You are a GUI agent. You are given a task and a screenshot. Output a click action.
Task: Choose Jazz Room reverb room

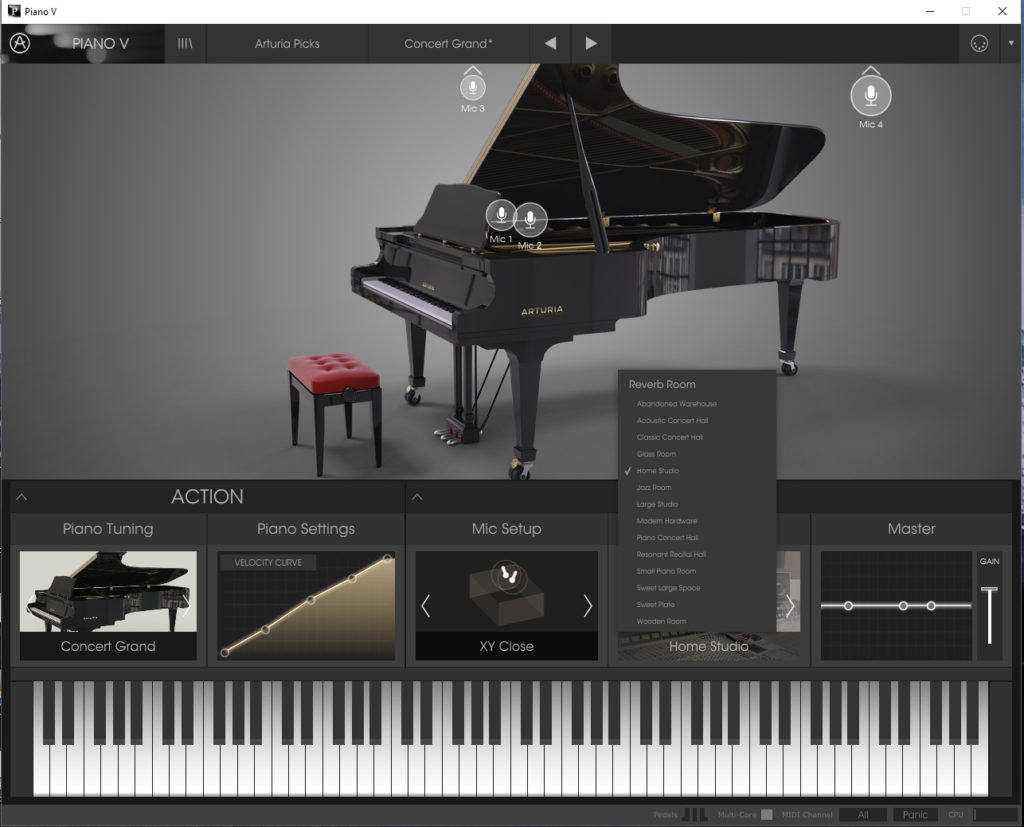(x=654, y=487)
